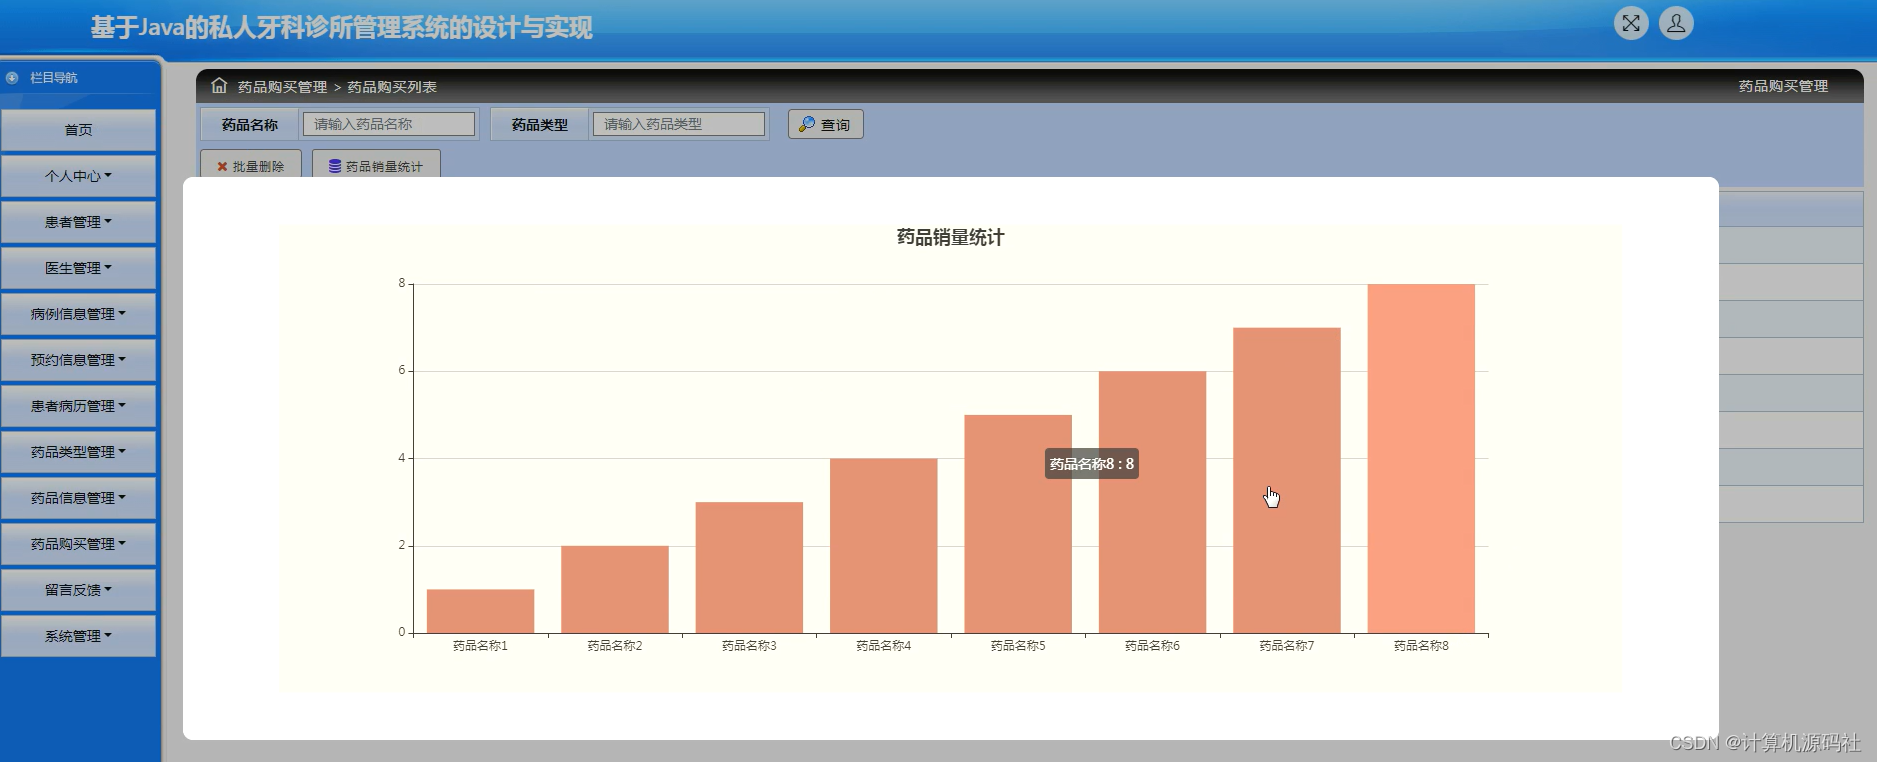The width and height of the screenshot is (1877, 762).
Task: Expand the 留言反馈 sidebar menu
Action: coord(78,590)
